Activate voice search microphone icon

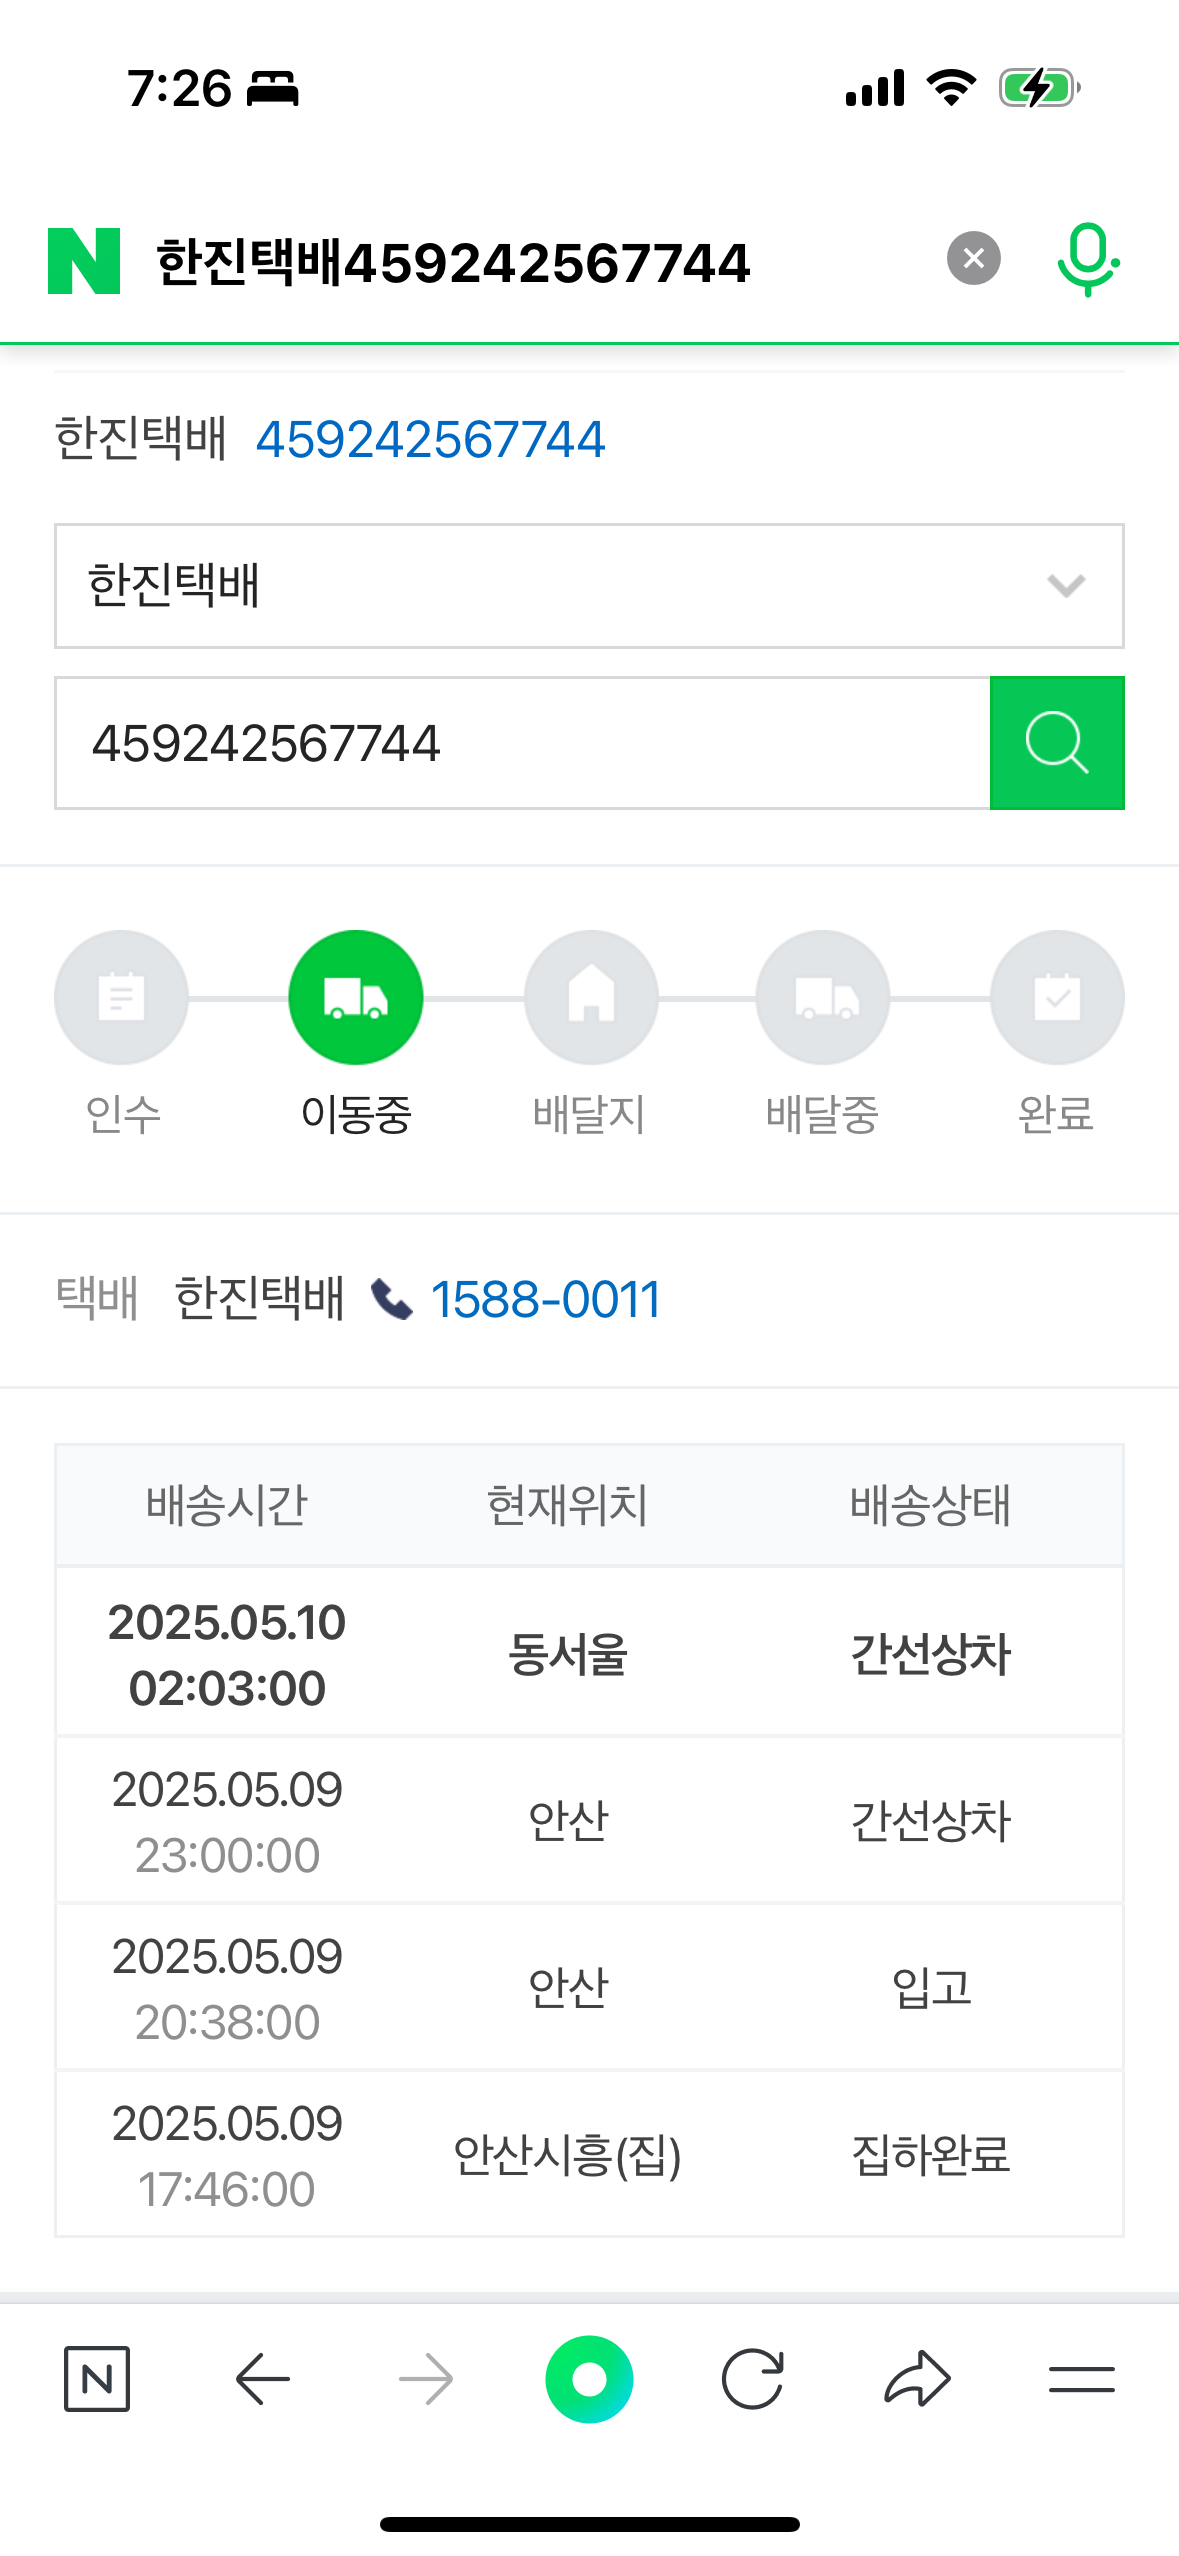point(1088,260)
